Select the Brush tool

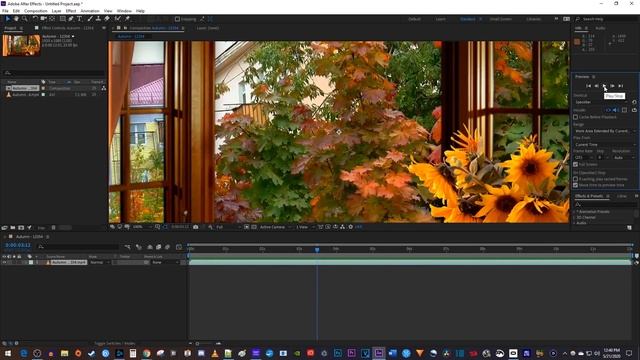tap(90, 19)
